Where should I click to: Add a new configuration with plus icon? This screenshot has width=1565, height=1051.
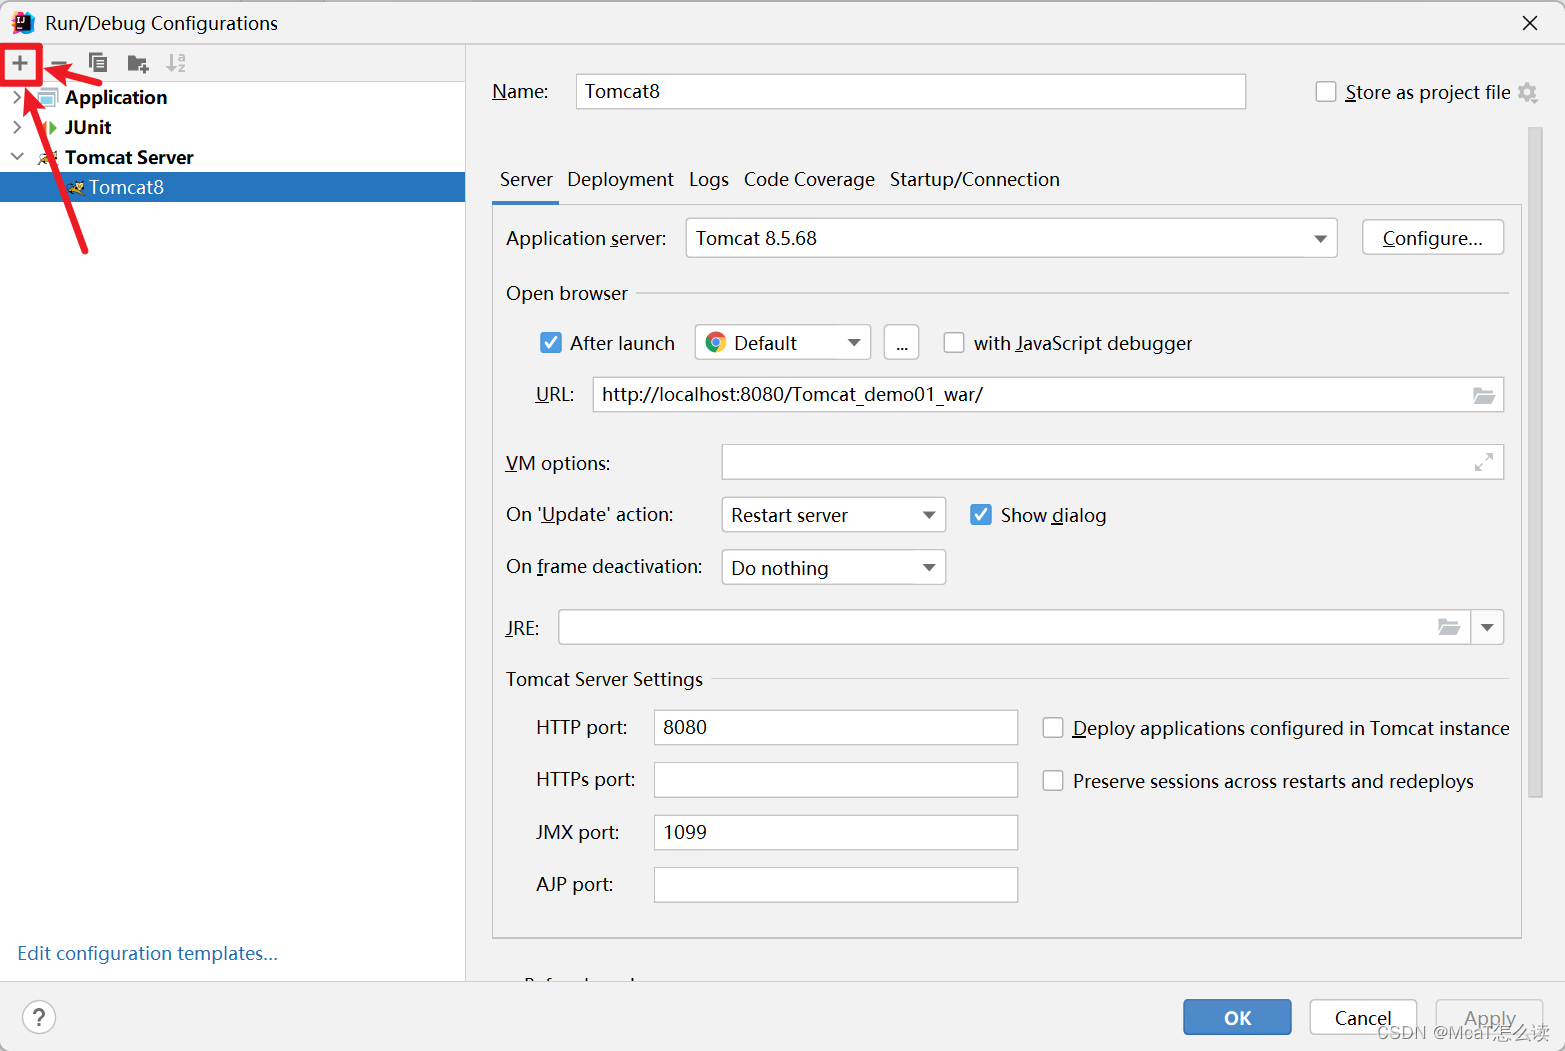pos(20,63)
